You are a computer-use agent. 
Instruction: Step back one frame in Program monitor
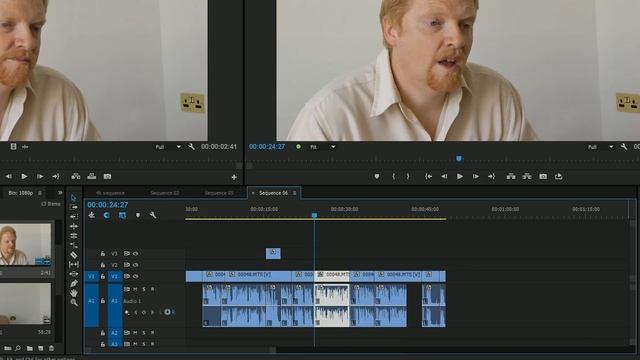point(444,176)
